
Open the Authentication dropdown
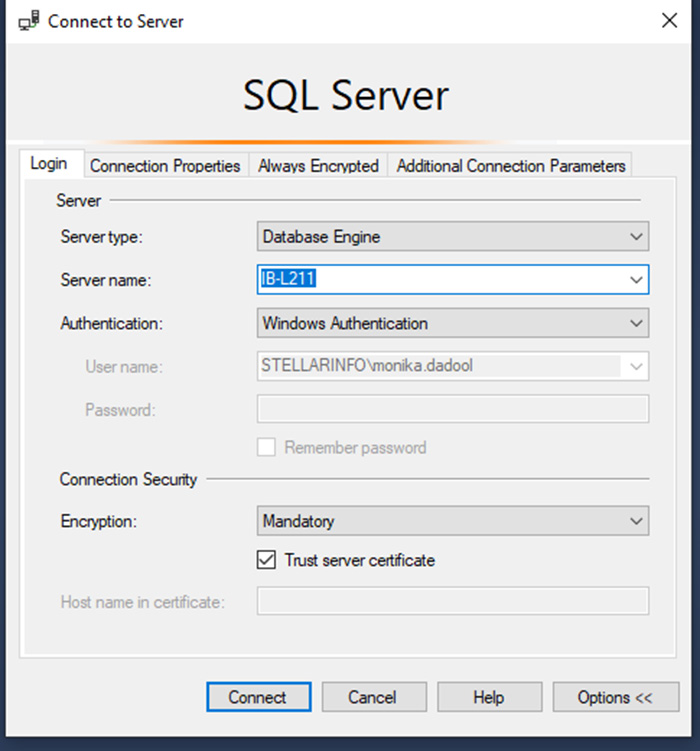453,323
